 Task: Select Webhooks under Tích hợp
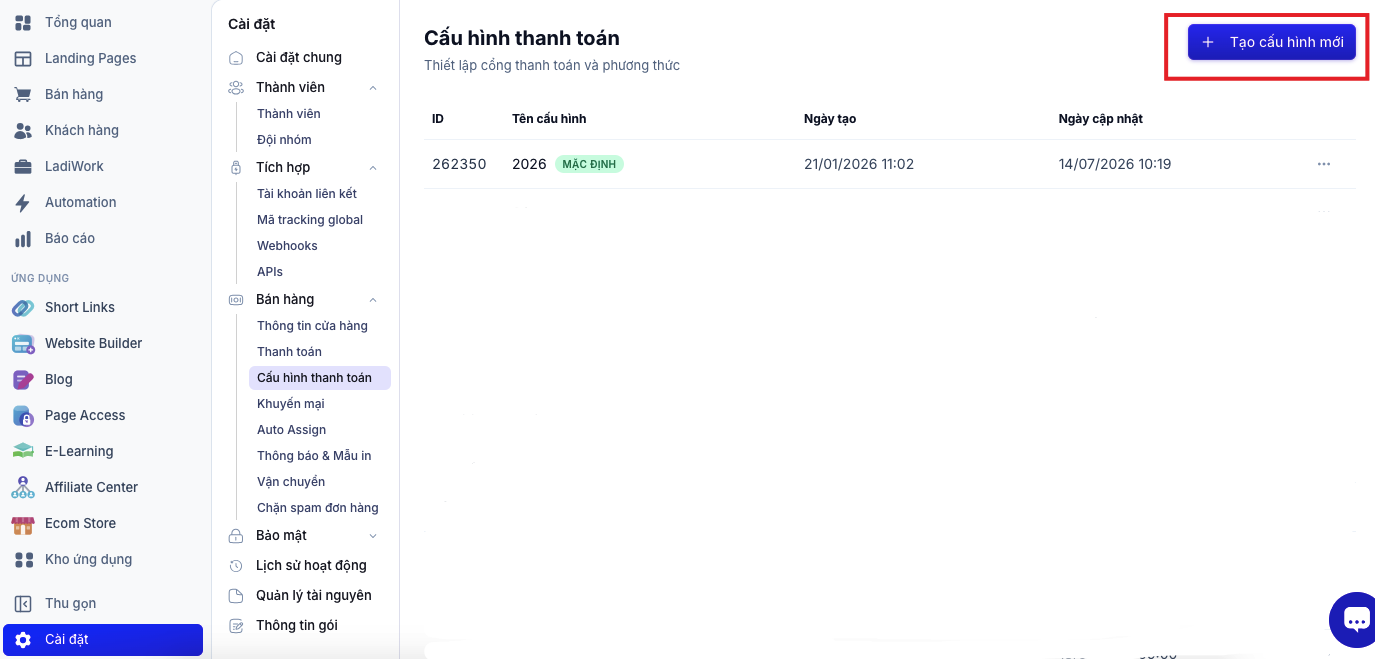tap(287, 246)
